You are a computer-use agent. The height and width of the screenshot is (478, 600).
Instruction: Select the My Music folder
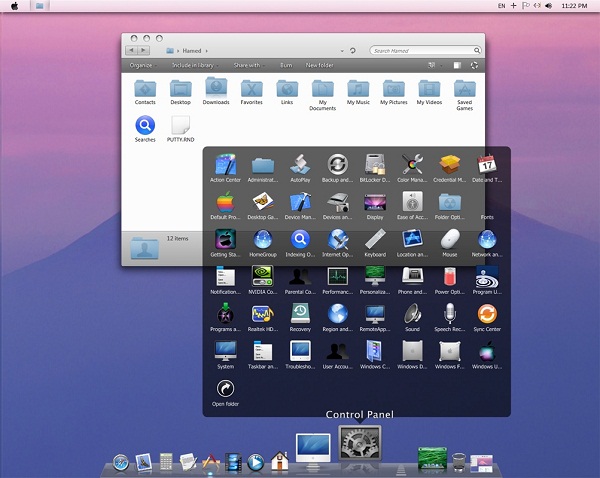click(x=358, y=92)
